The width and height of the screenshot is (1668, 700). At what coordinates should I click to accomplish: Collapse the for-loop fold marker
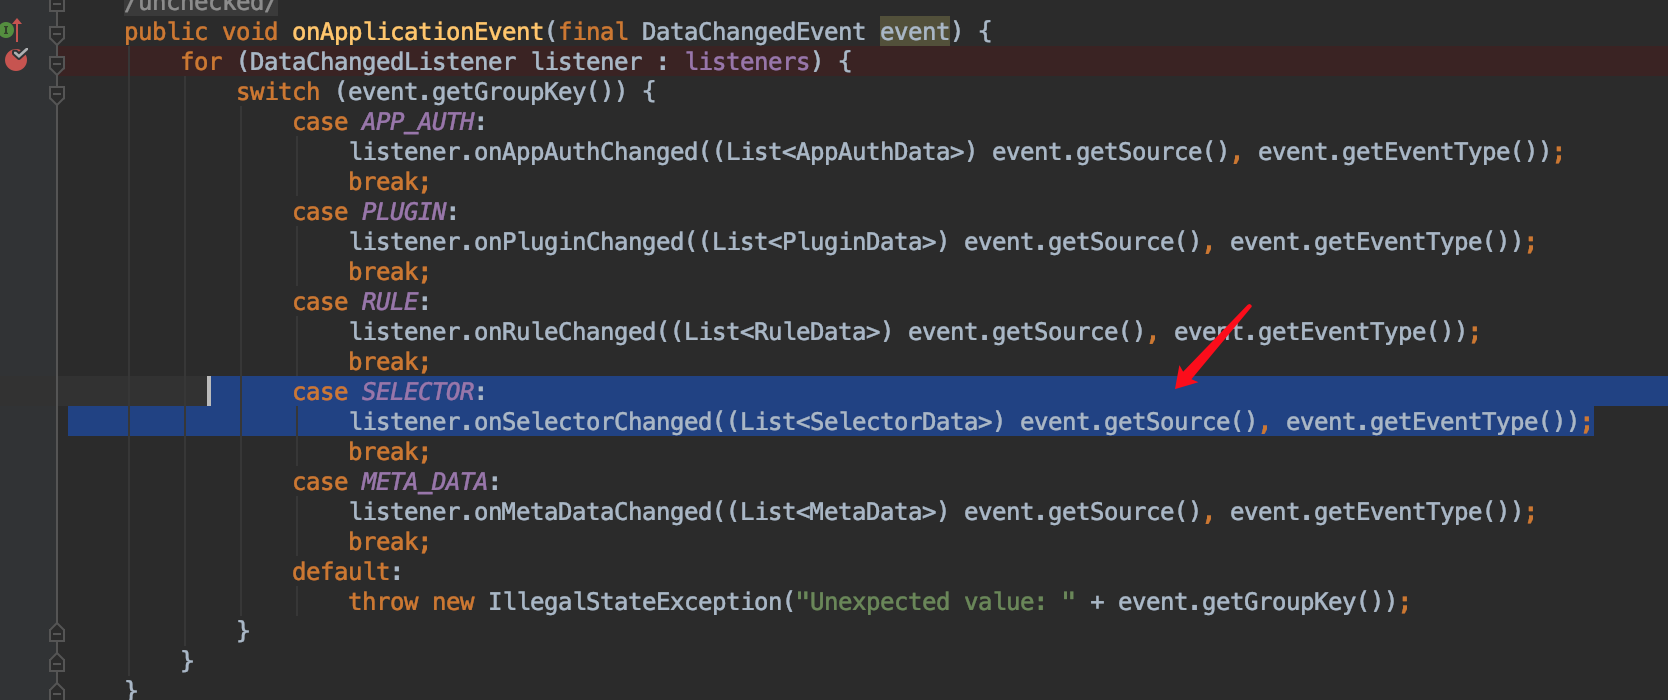click(57, 64)
